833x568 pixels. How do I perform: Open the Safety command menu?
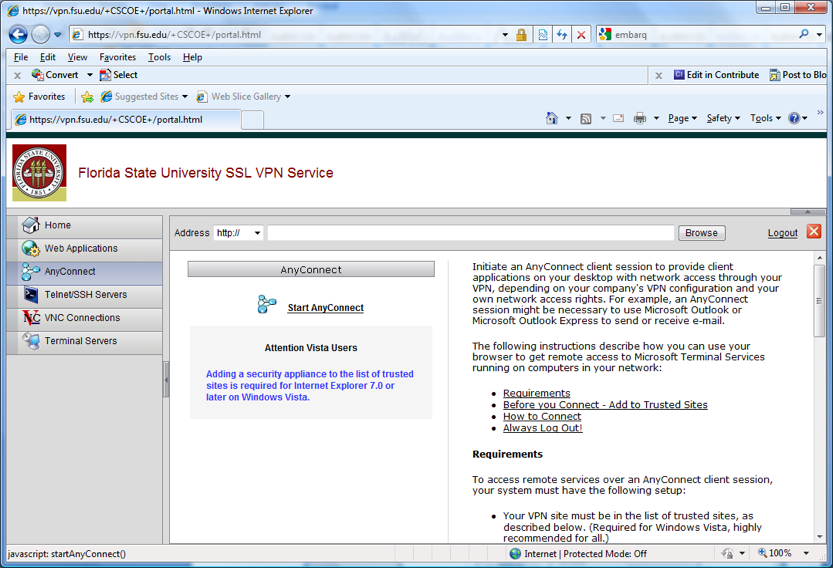click(723, 118)
